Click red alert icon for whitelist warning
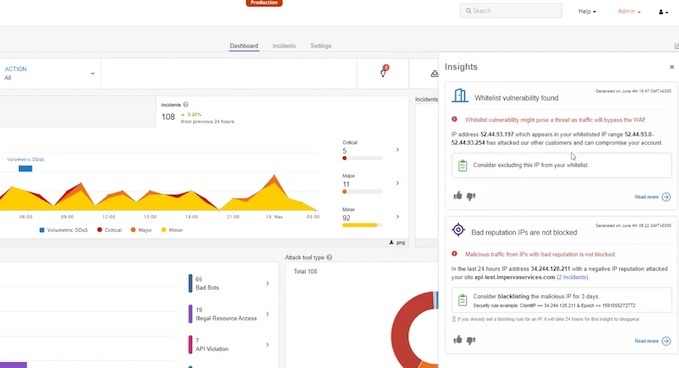 point(454,119)
